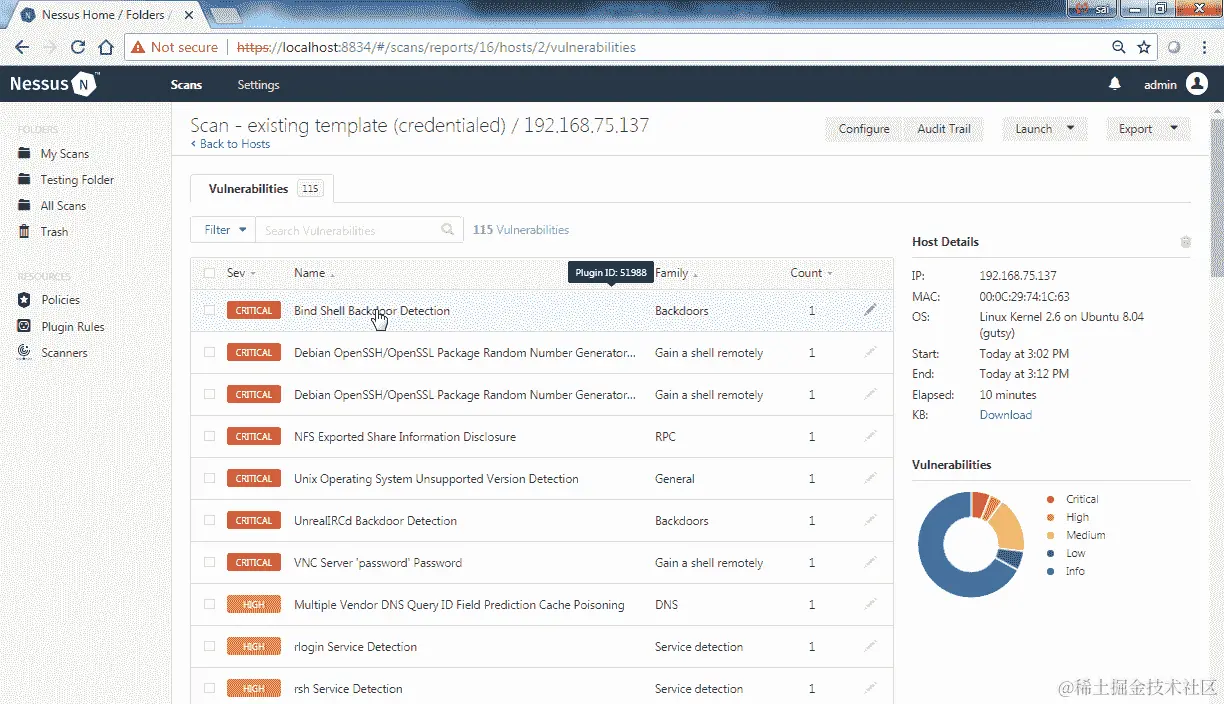Download the KB via Download link
Image resolution: width=1224 pixels, height=704 pixels.
[x=1005, y=415]
